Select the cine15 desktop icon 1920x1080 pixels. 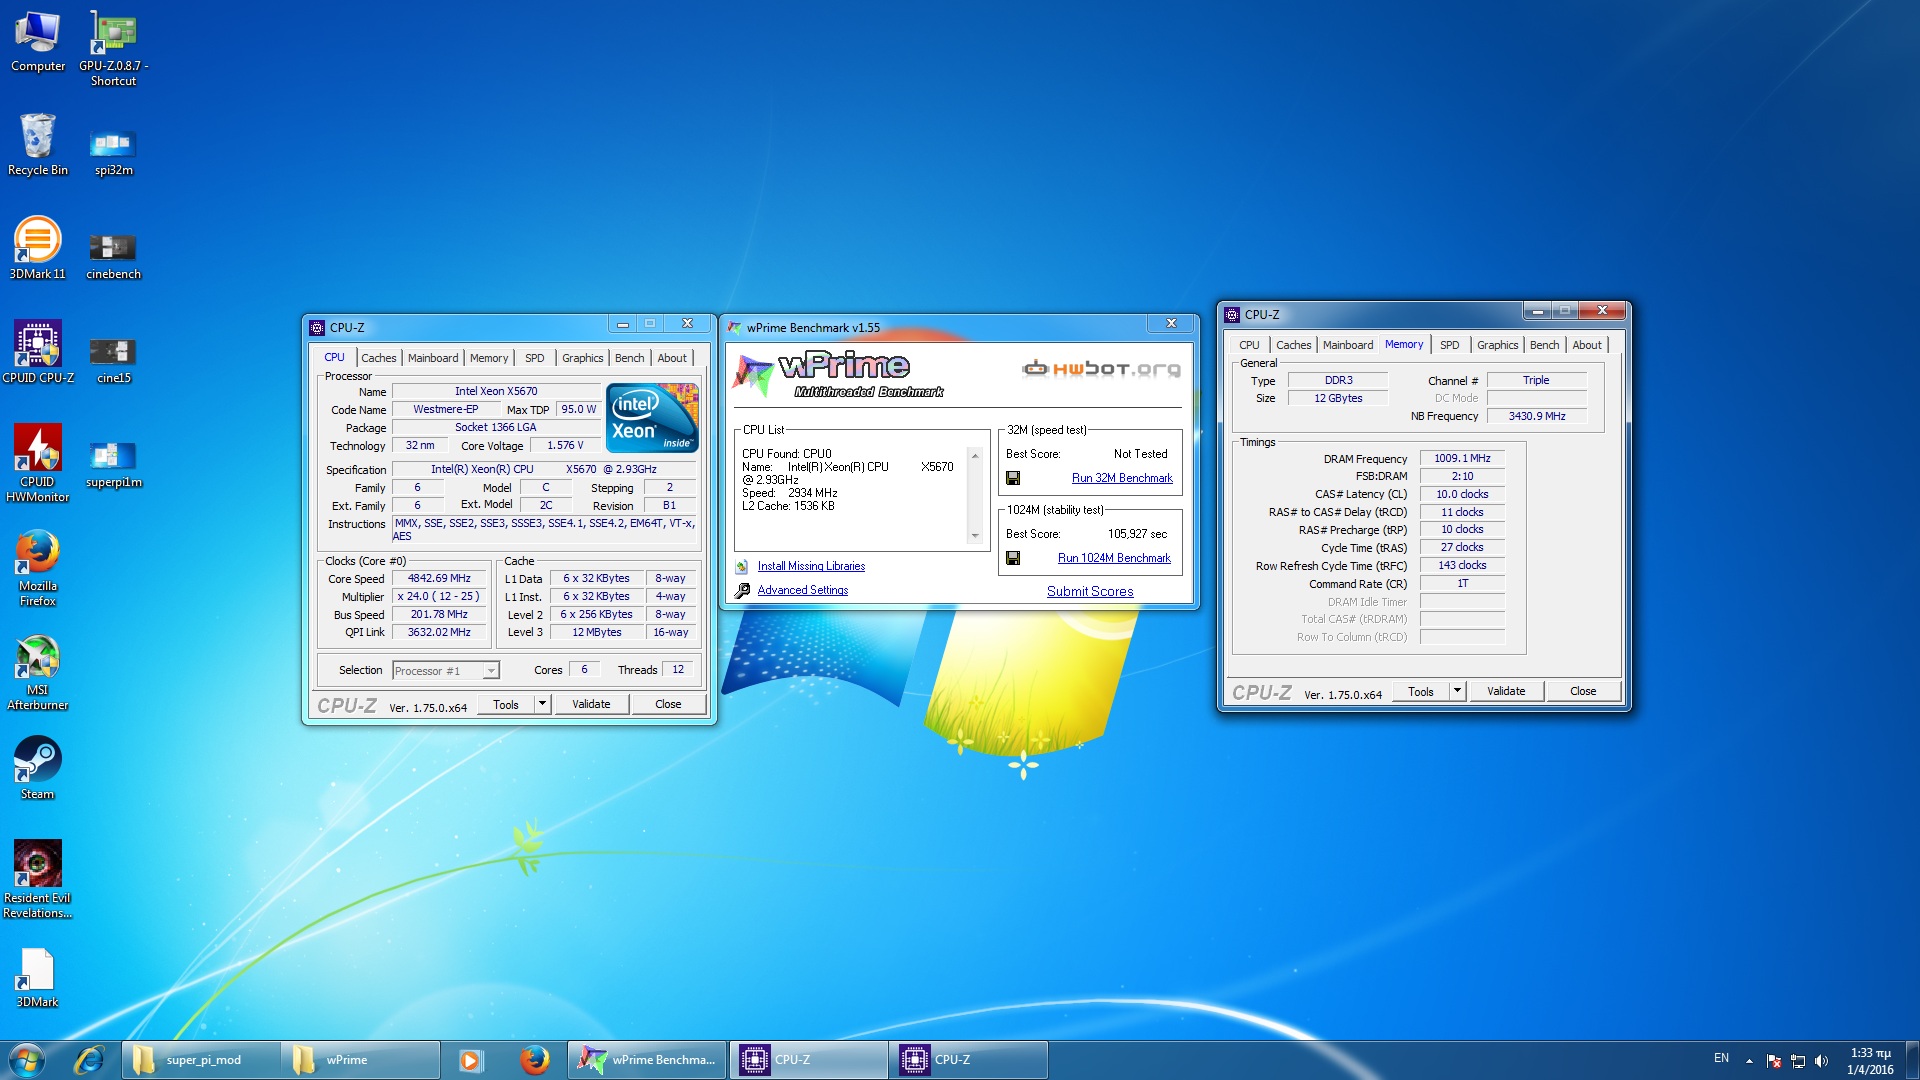(x=113, y=358)
